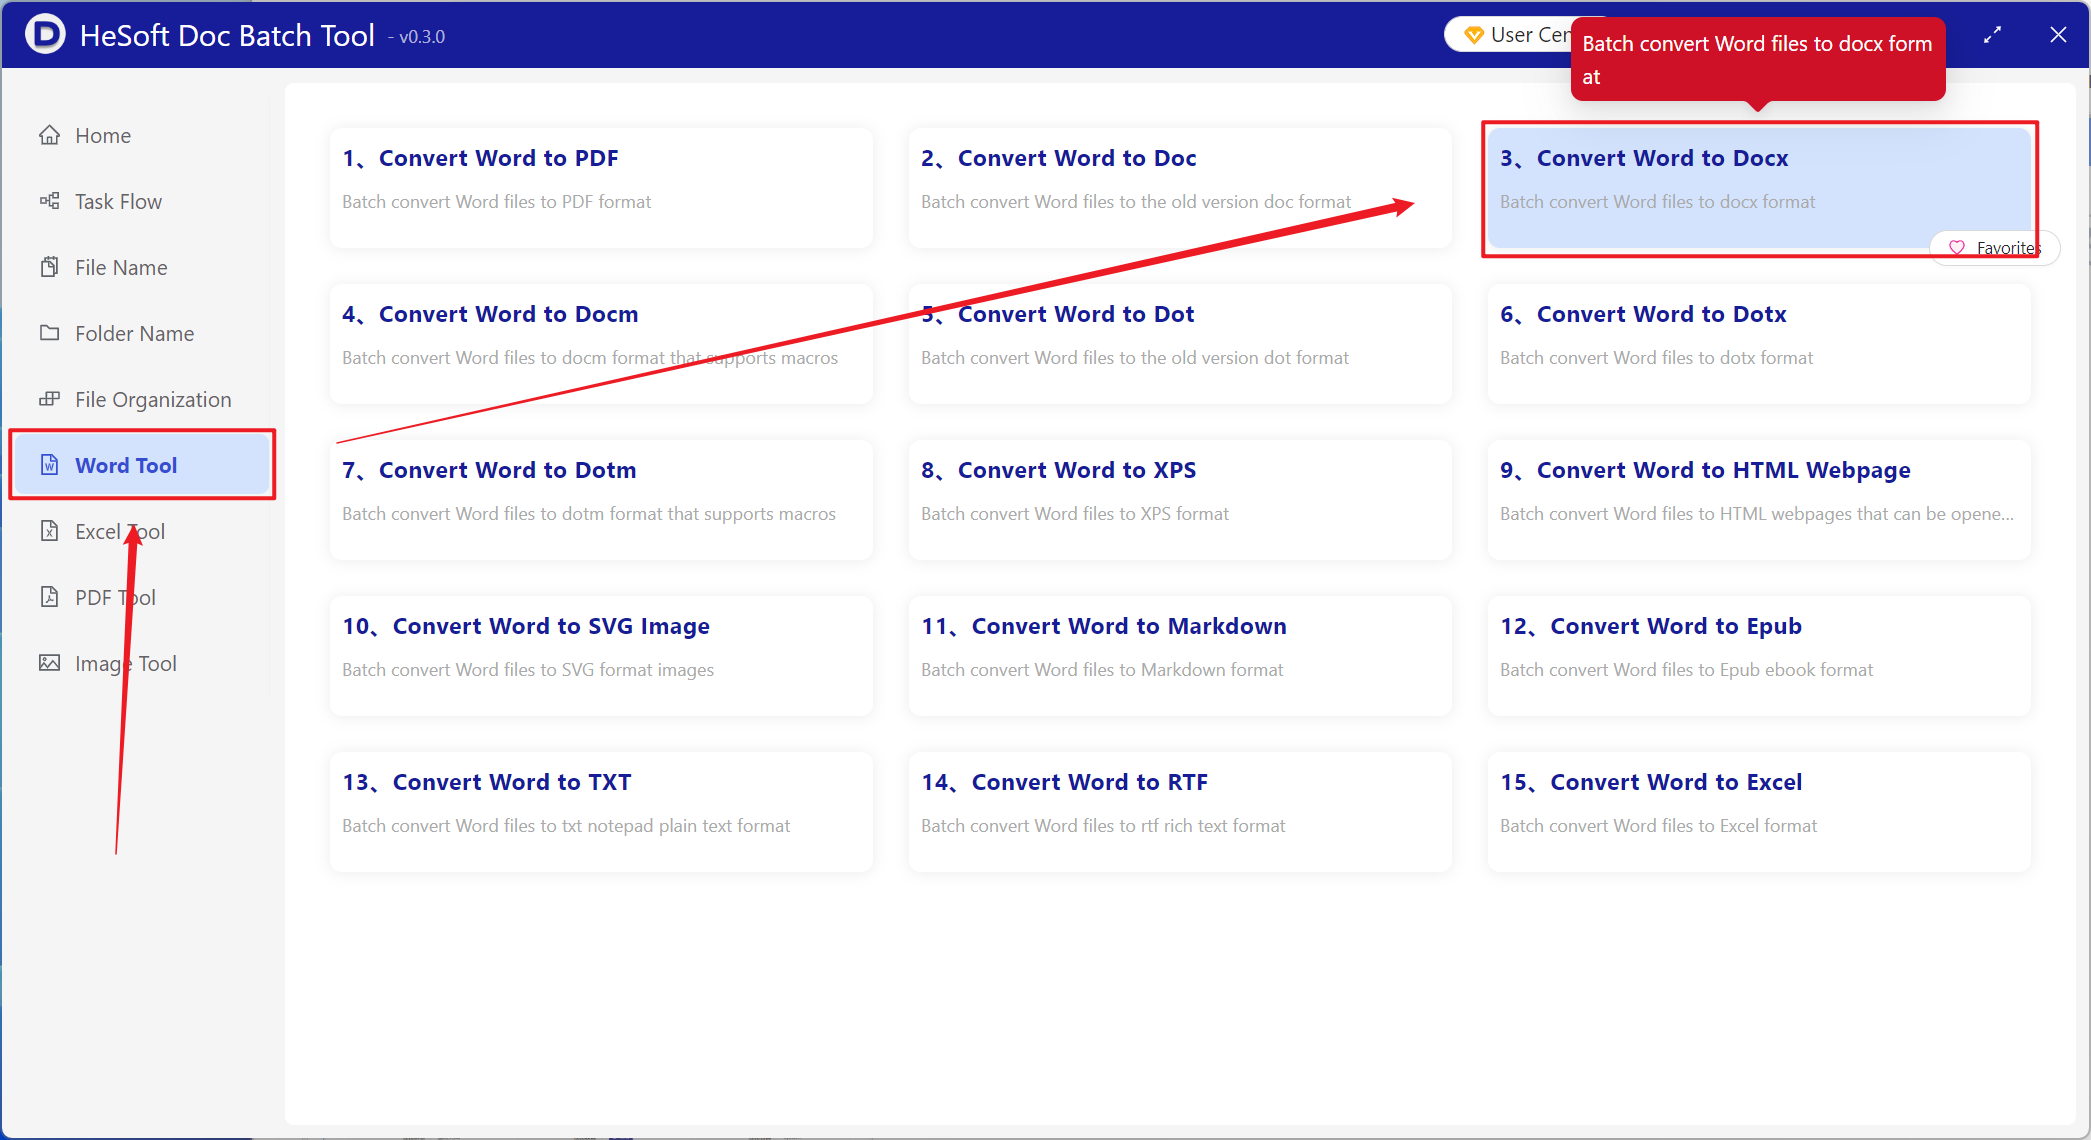Click the Excel Tool file icon
This screenshot has height=1140, width=2091.
(49, 531)
